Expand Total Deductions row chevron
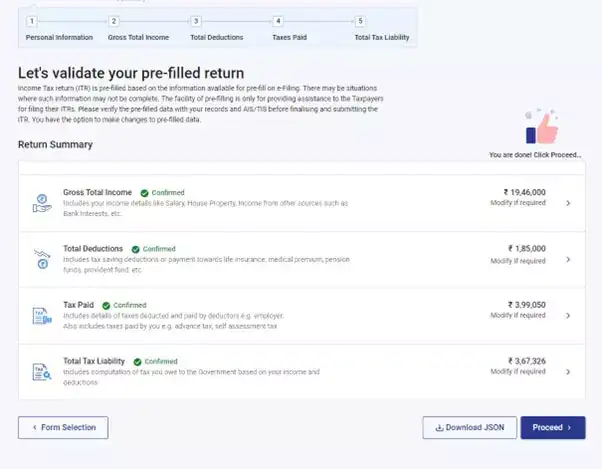The width and height of the screenshot is (602, 469). (x=568, y=259)
